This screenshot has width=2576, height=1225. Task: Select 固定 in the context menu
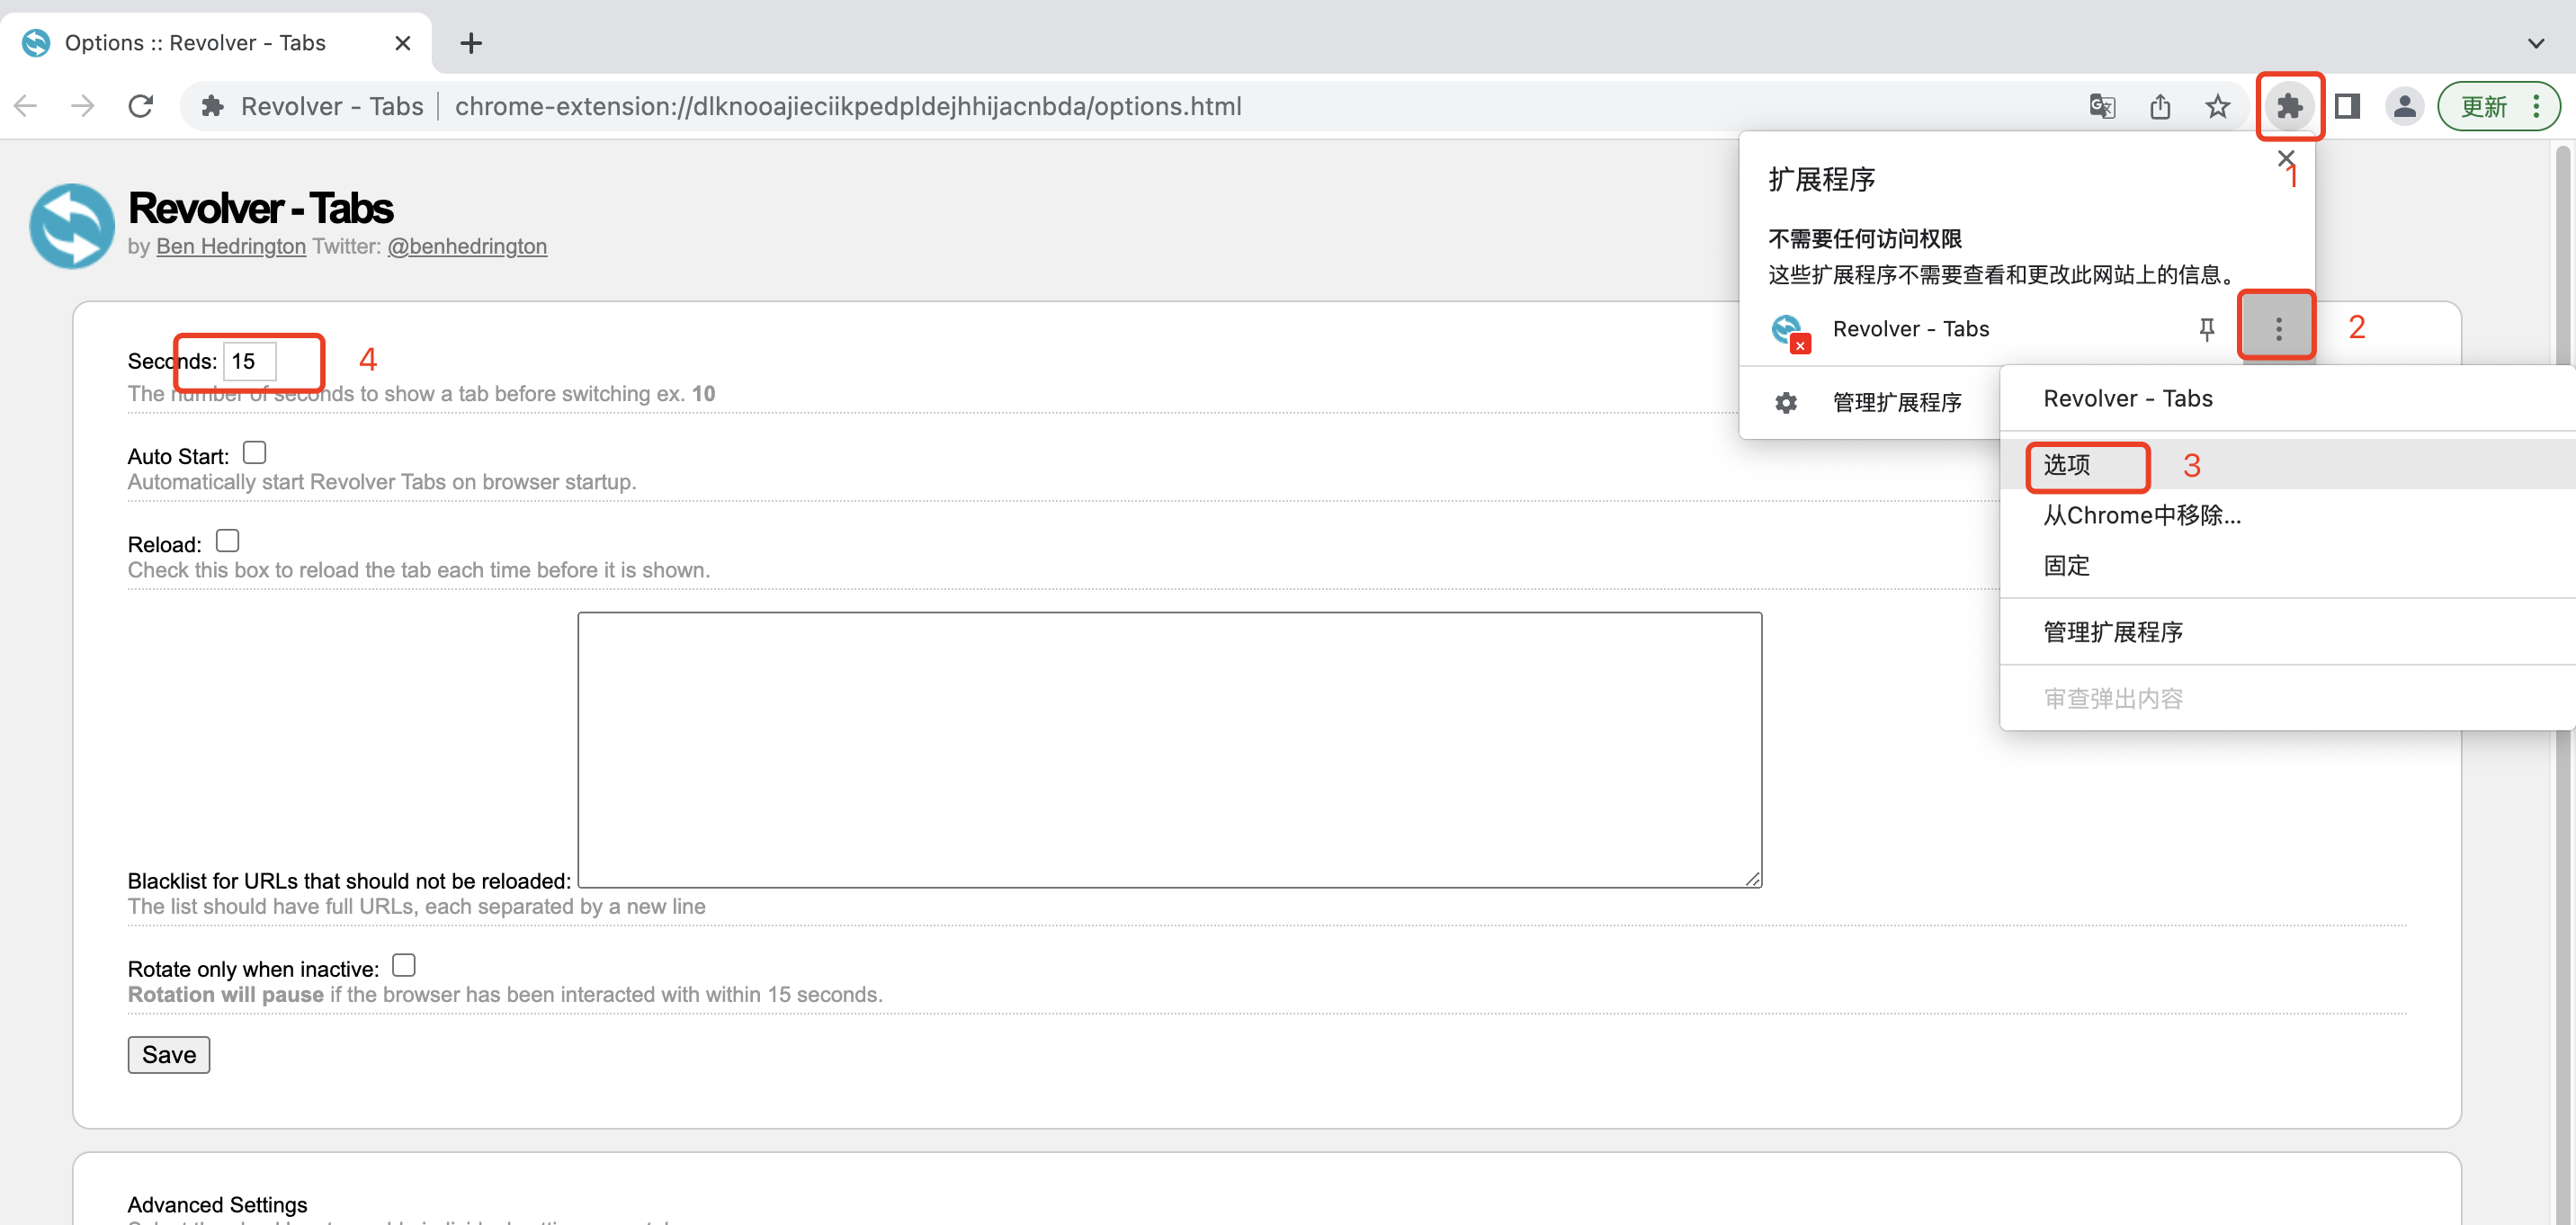click(2288, 566)
